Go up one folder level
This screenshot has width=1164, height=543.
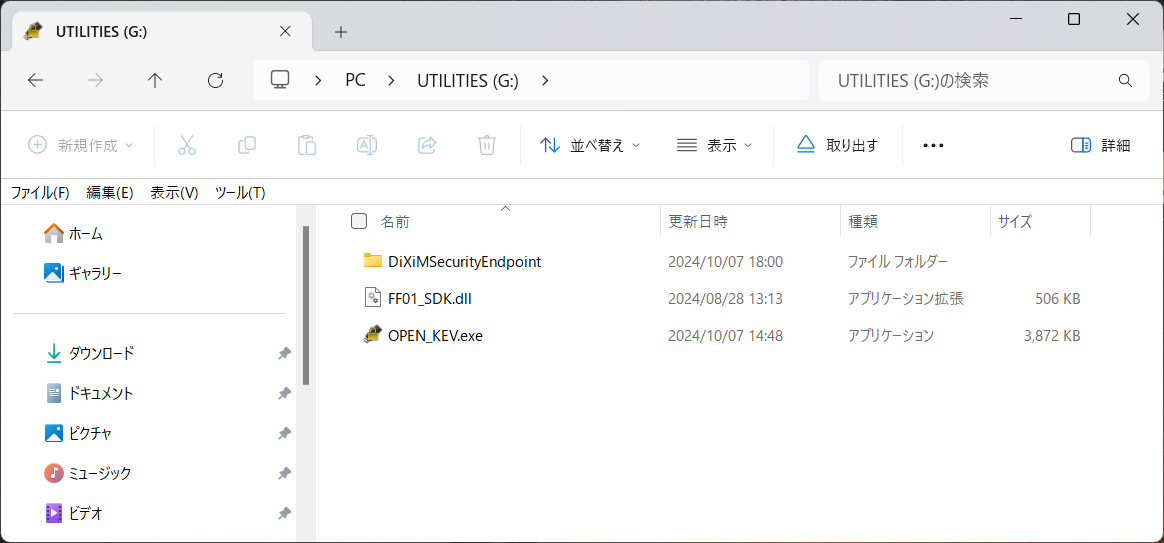click(154, 80)
